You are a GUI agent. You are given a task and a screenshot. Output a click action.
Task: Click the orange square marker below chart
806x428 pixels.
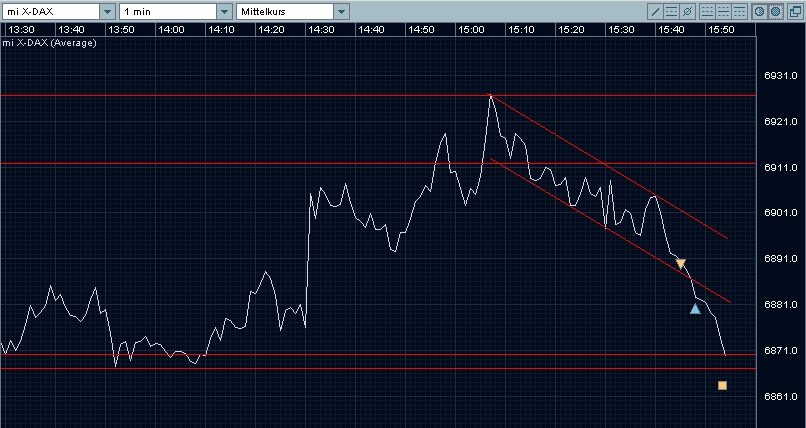pyautogui.click(x=722, y=385)
